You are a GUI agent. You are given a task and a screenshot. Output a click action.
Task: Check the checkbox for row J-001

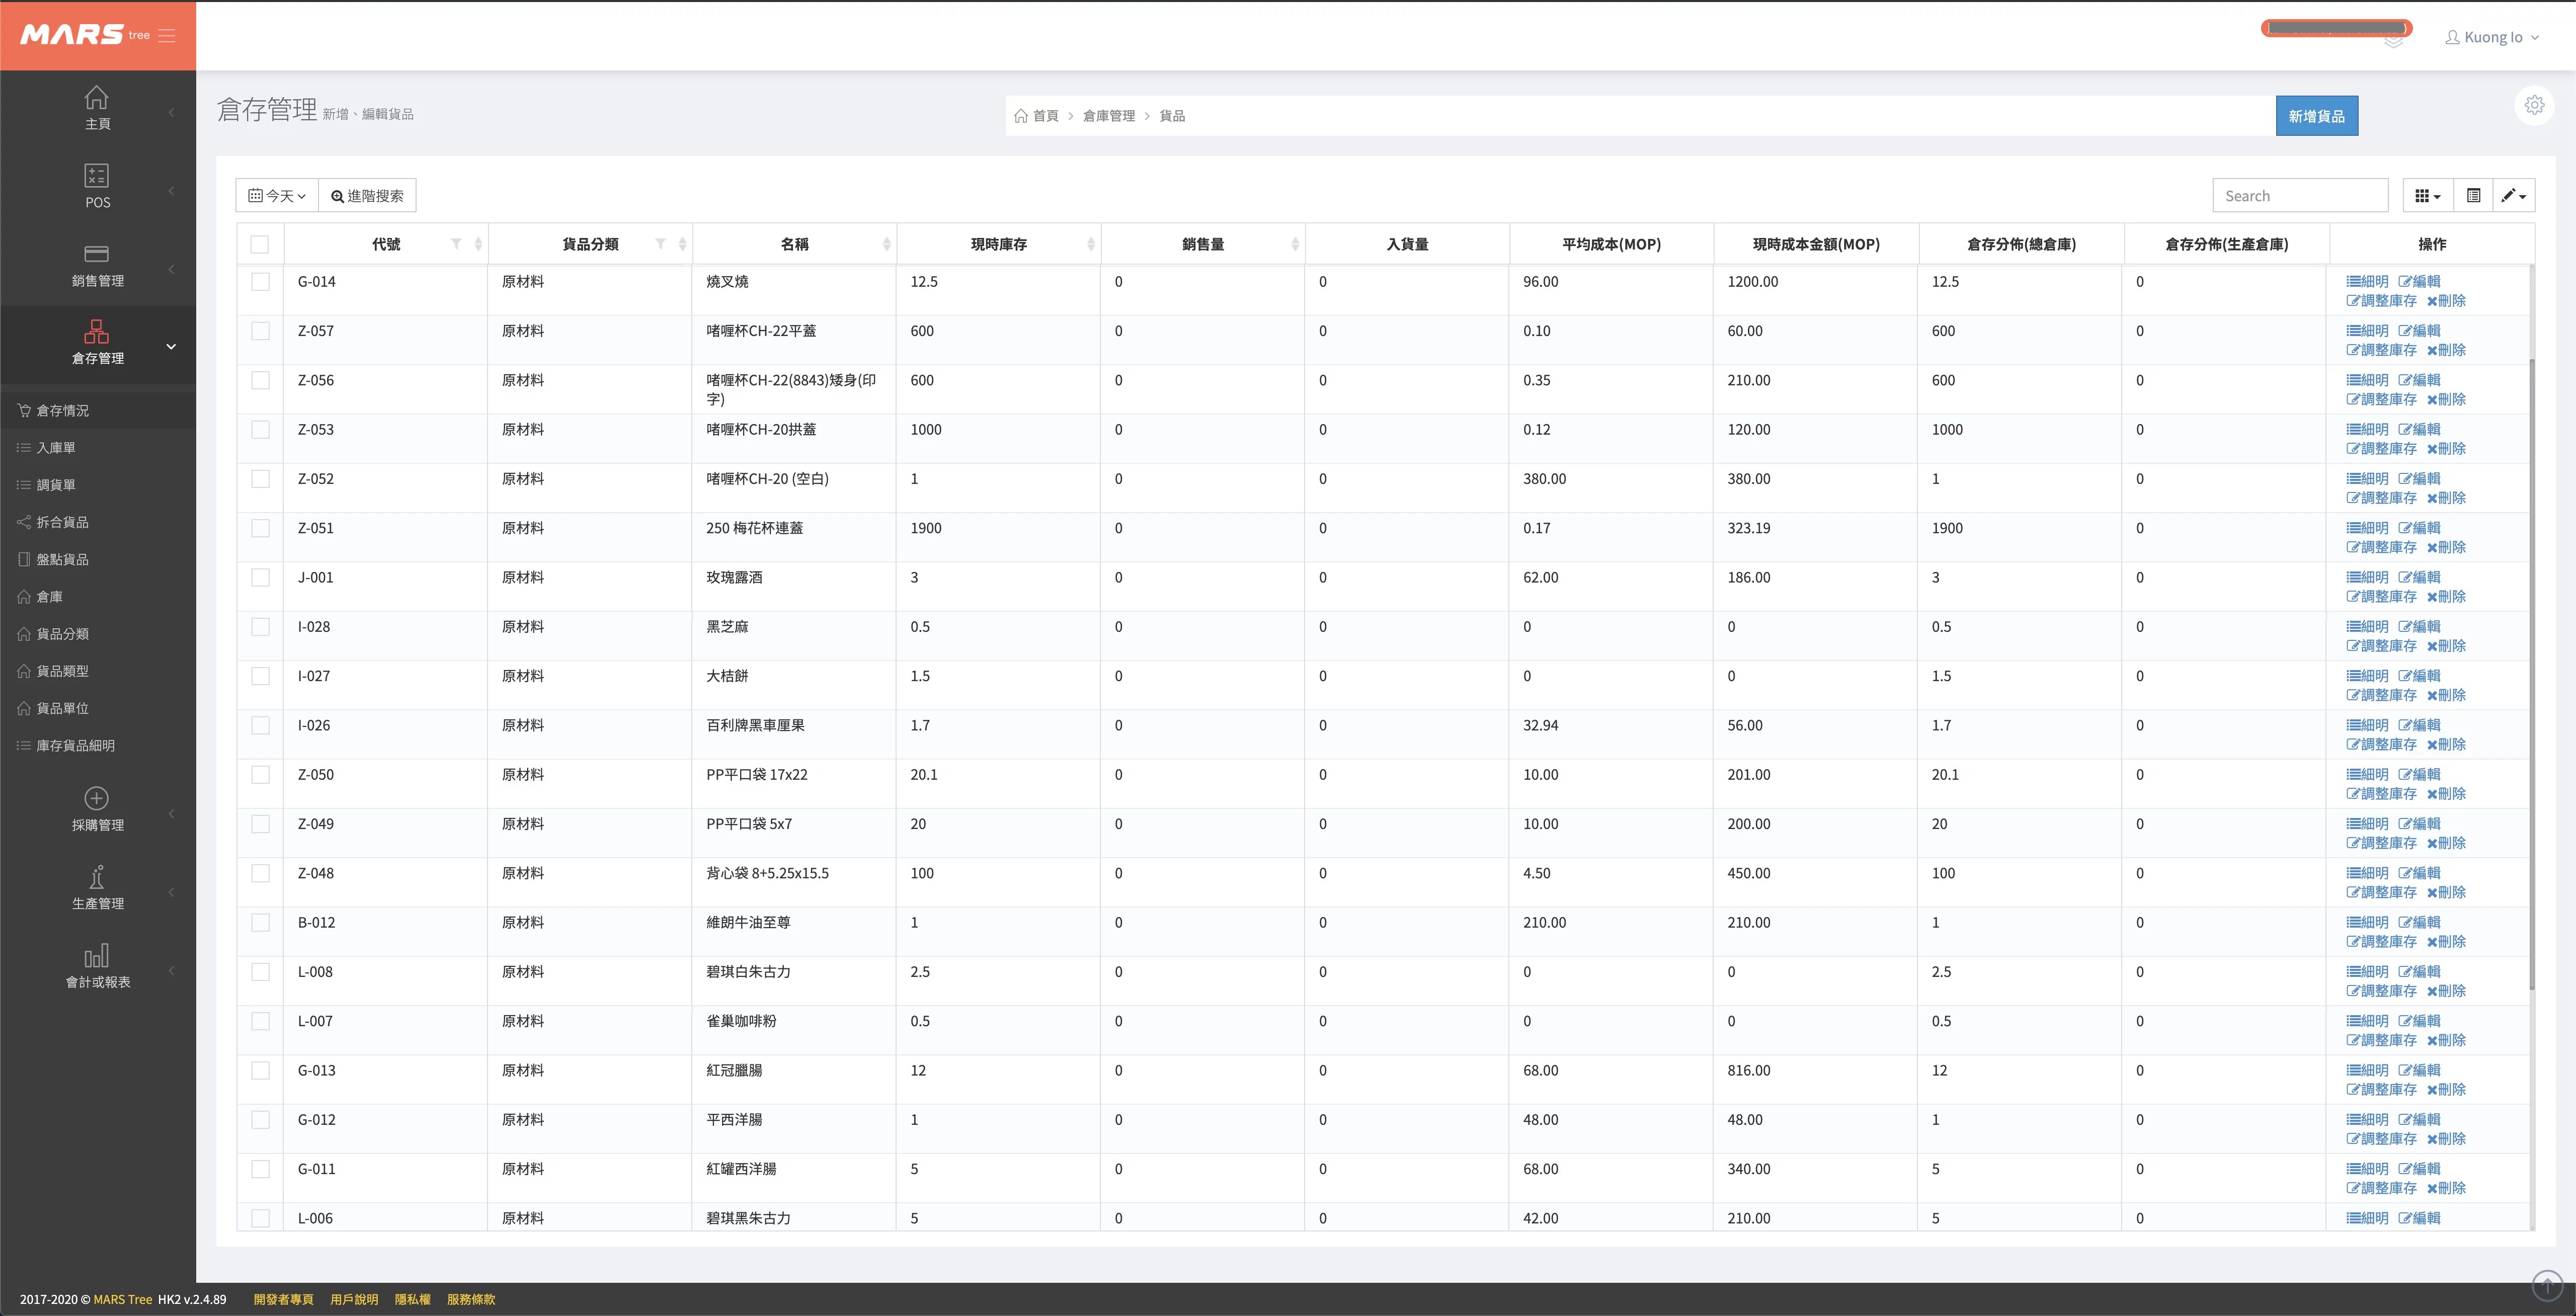point(260,577)
